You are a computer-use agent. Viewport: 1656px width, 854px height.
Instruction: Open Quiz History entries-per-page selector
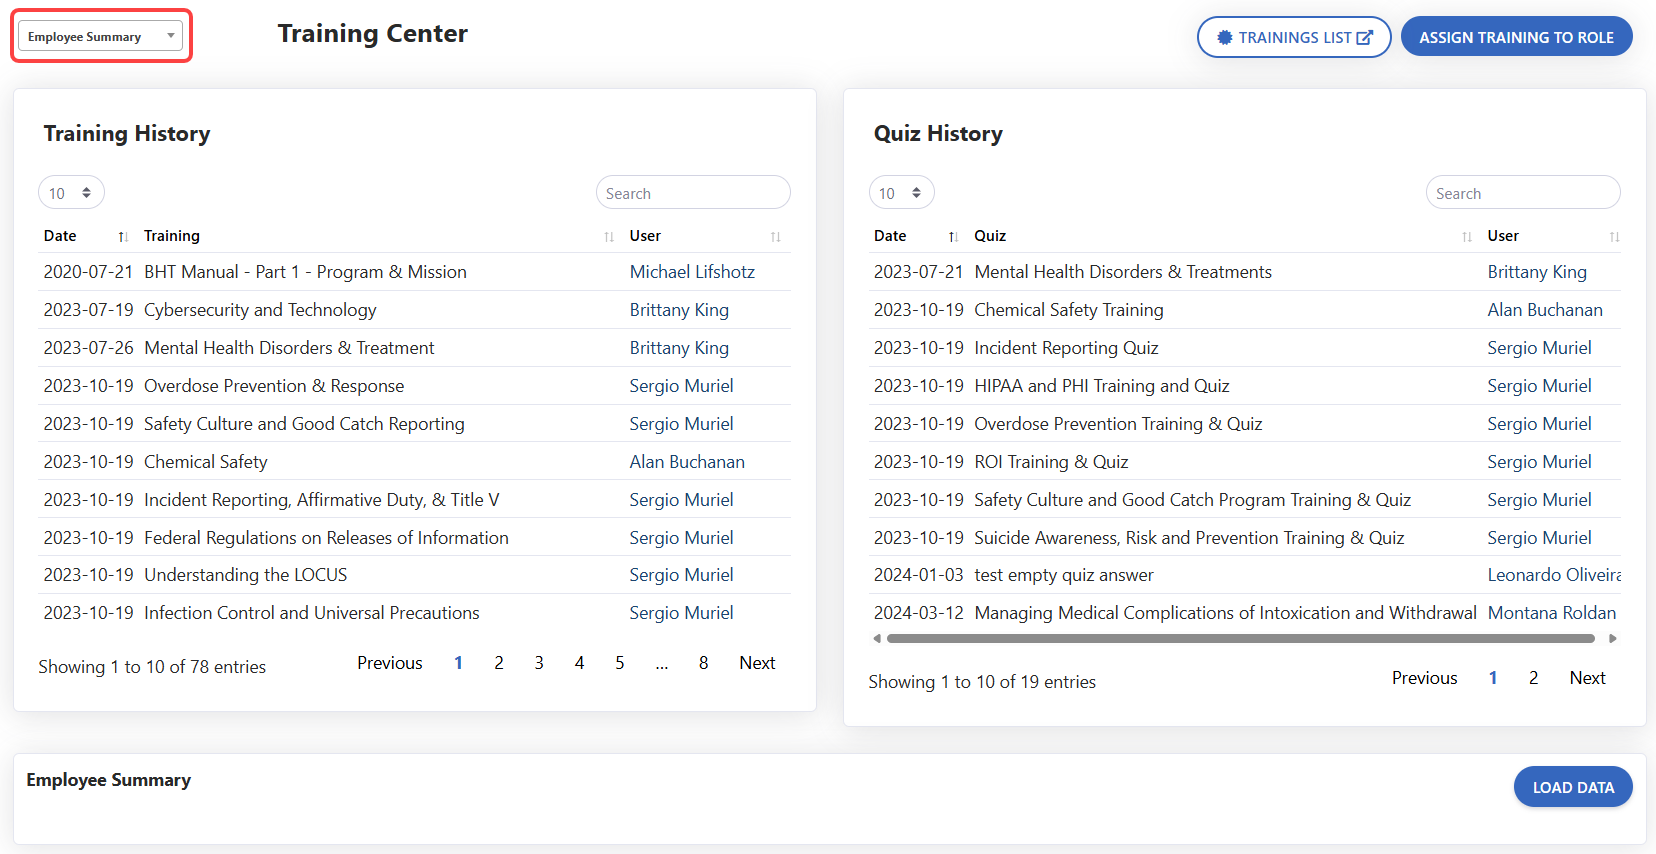click(901, 193)
